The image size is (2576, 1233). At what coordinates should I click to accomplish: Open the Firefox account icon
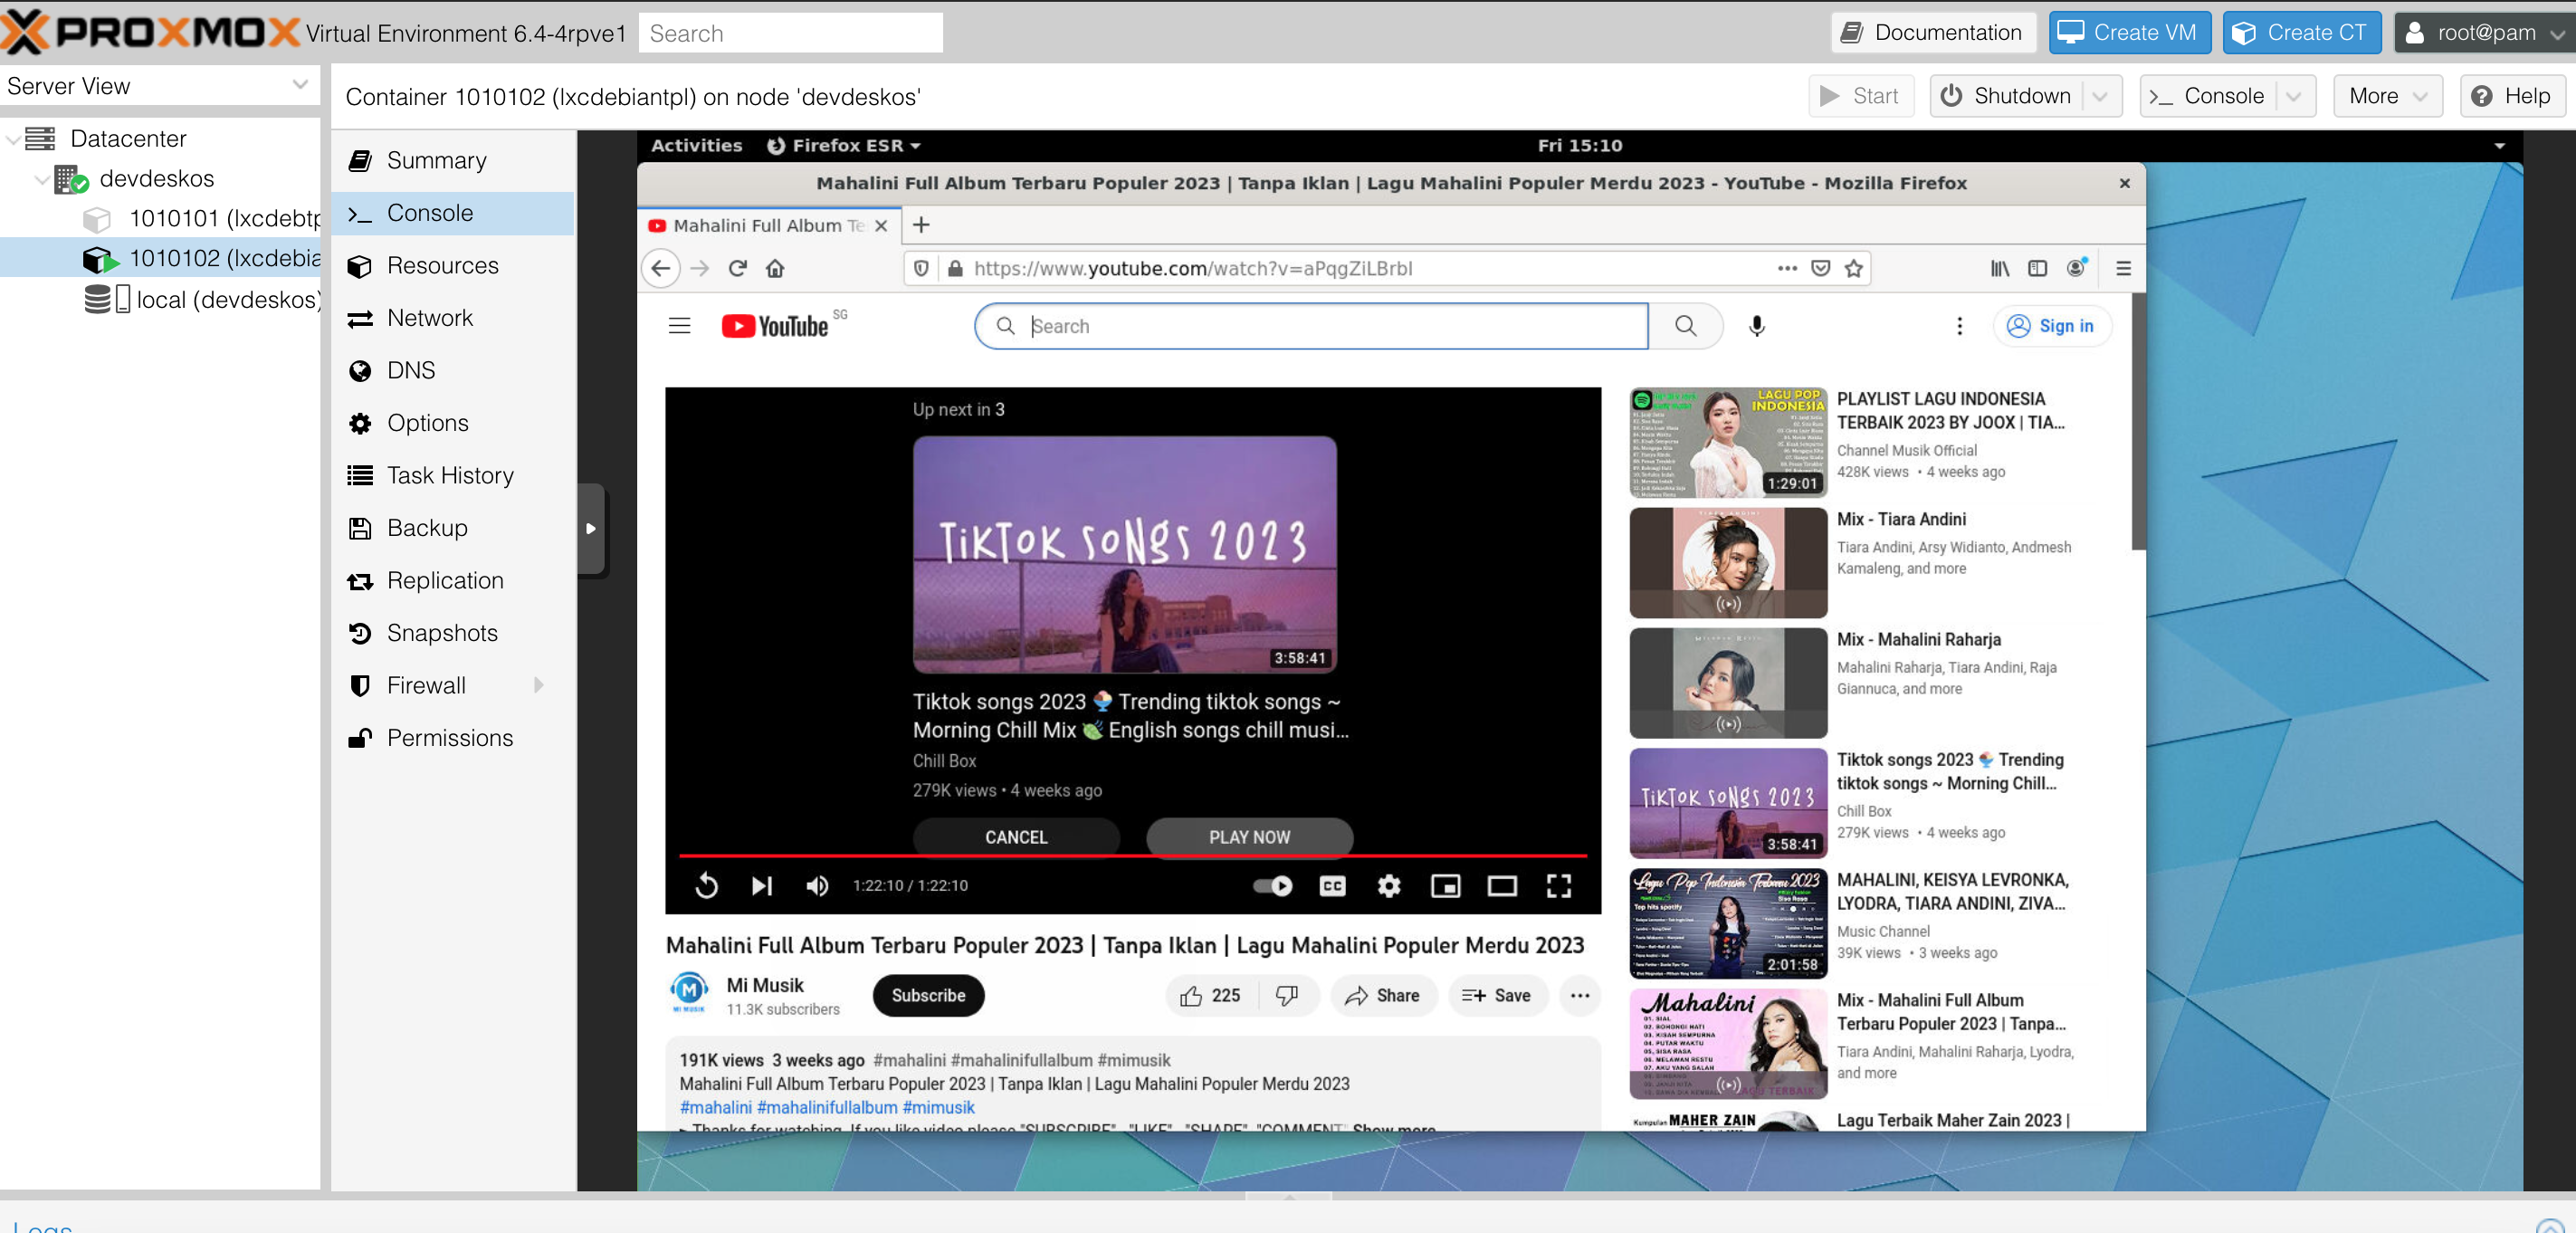pyautogui.click(x=2076, y=267)
